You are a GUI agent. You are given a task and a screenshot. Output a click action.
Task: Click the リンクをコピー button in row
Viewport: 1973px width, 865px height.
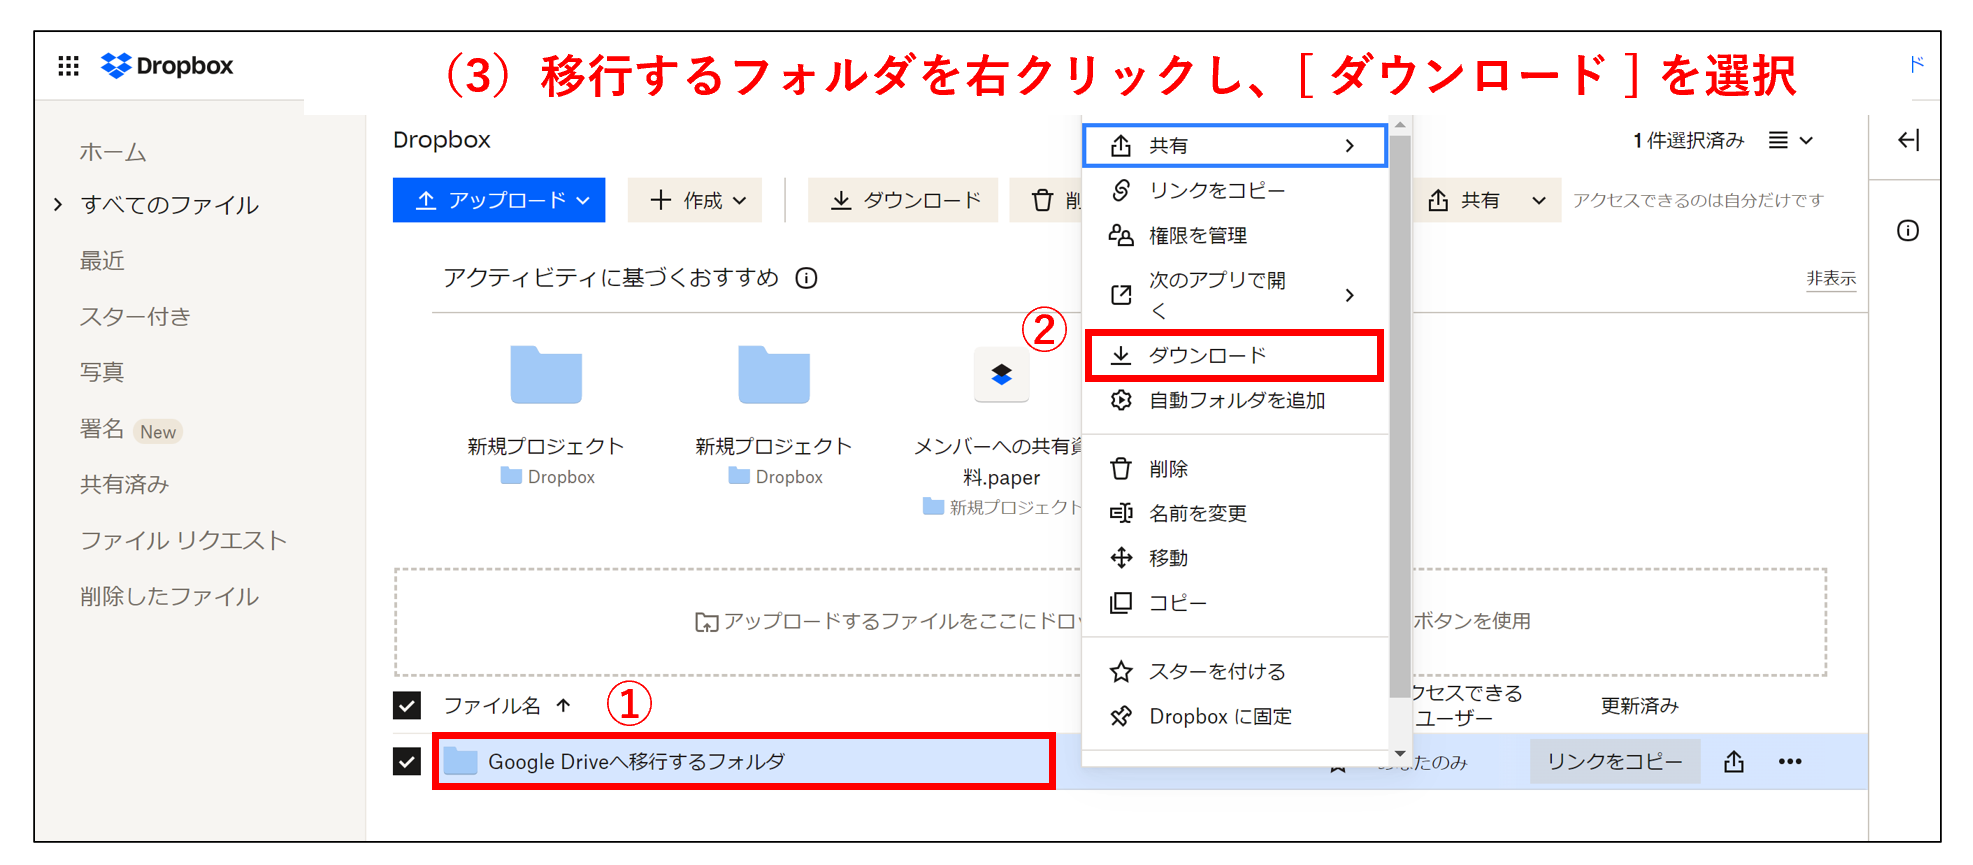point(1615,762)
